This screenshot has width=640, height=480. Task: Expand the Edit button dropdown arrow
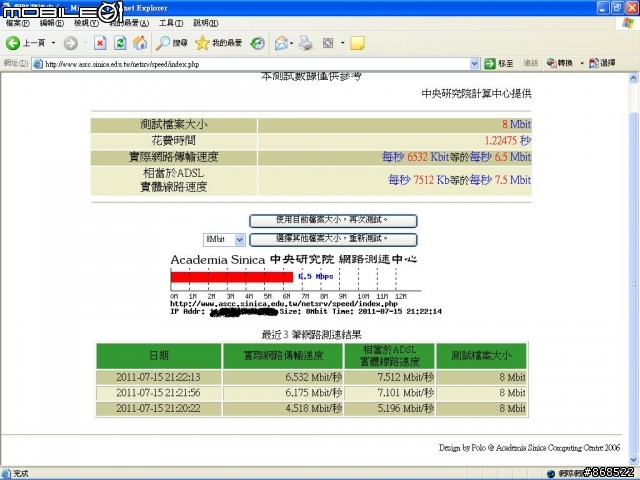[342, 43]
